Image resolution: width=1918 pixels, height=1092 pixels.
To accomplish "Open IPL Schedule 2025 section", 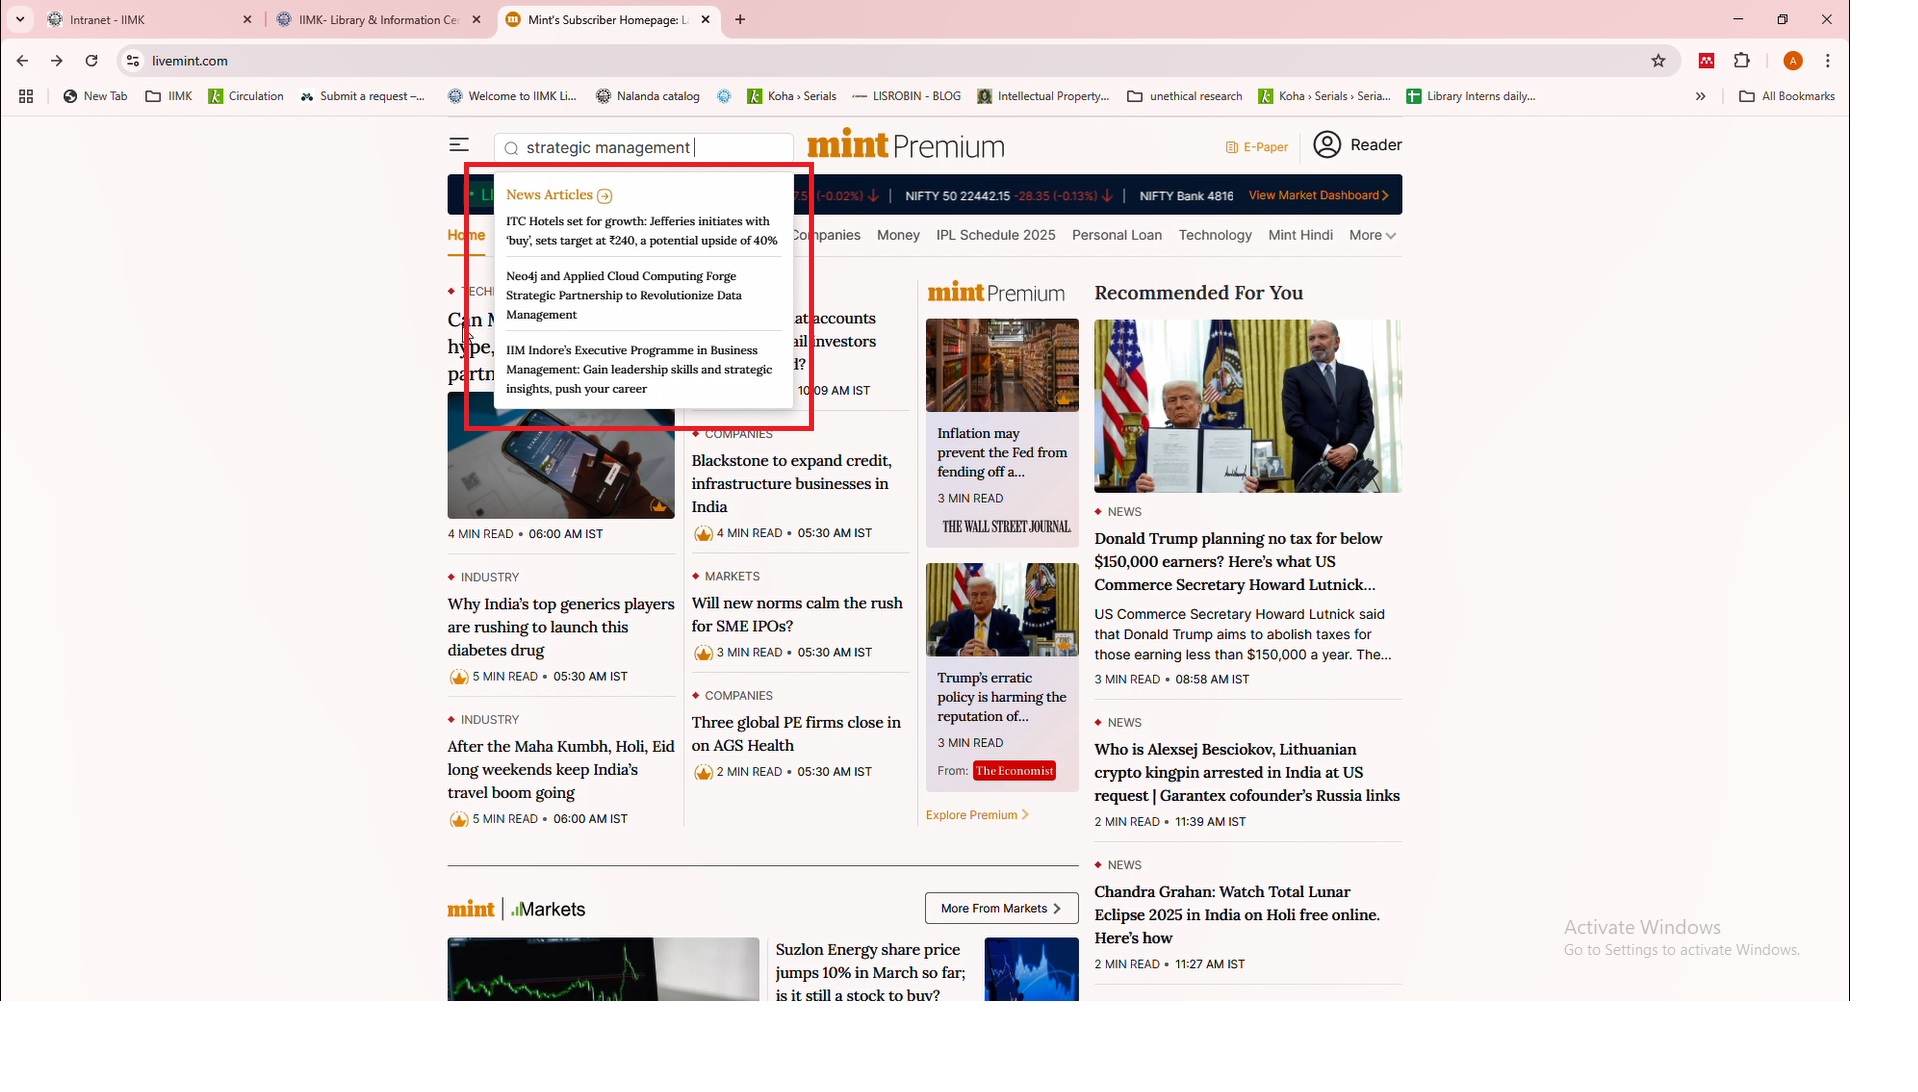I will coord(995,235).
